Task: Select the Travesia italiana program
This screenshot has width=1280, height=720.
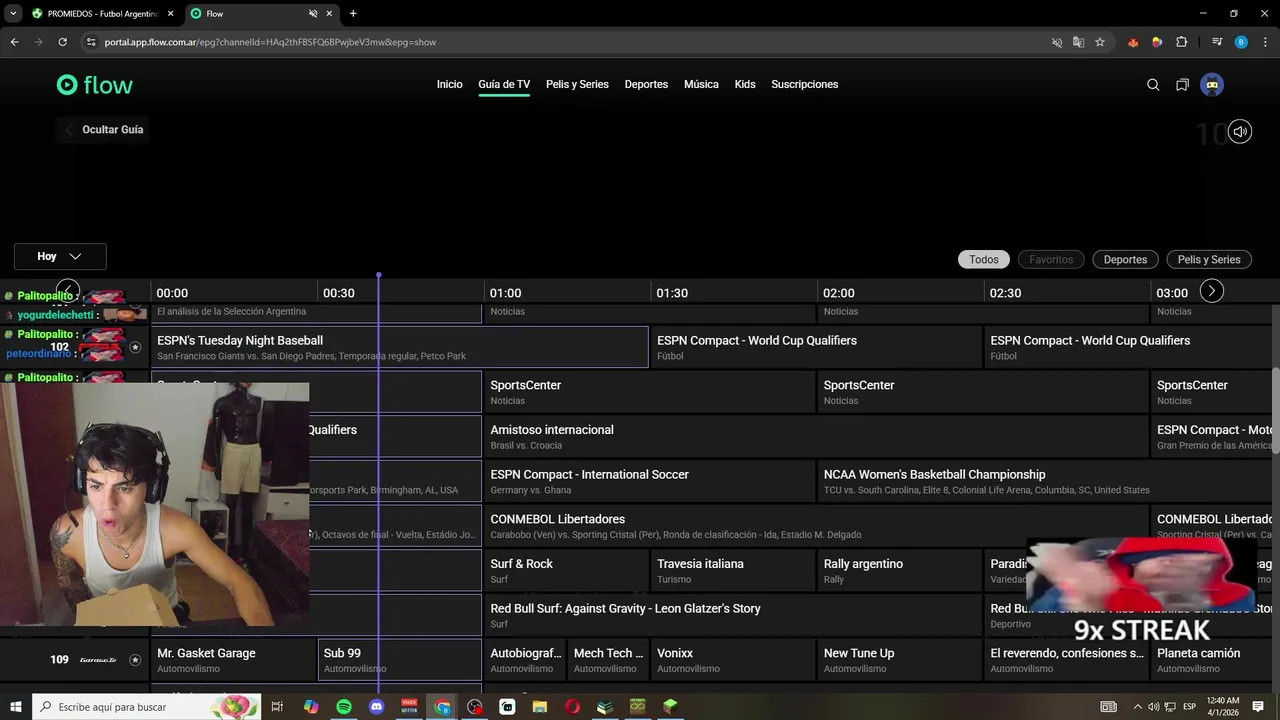Action: 733,571
